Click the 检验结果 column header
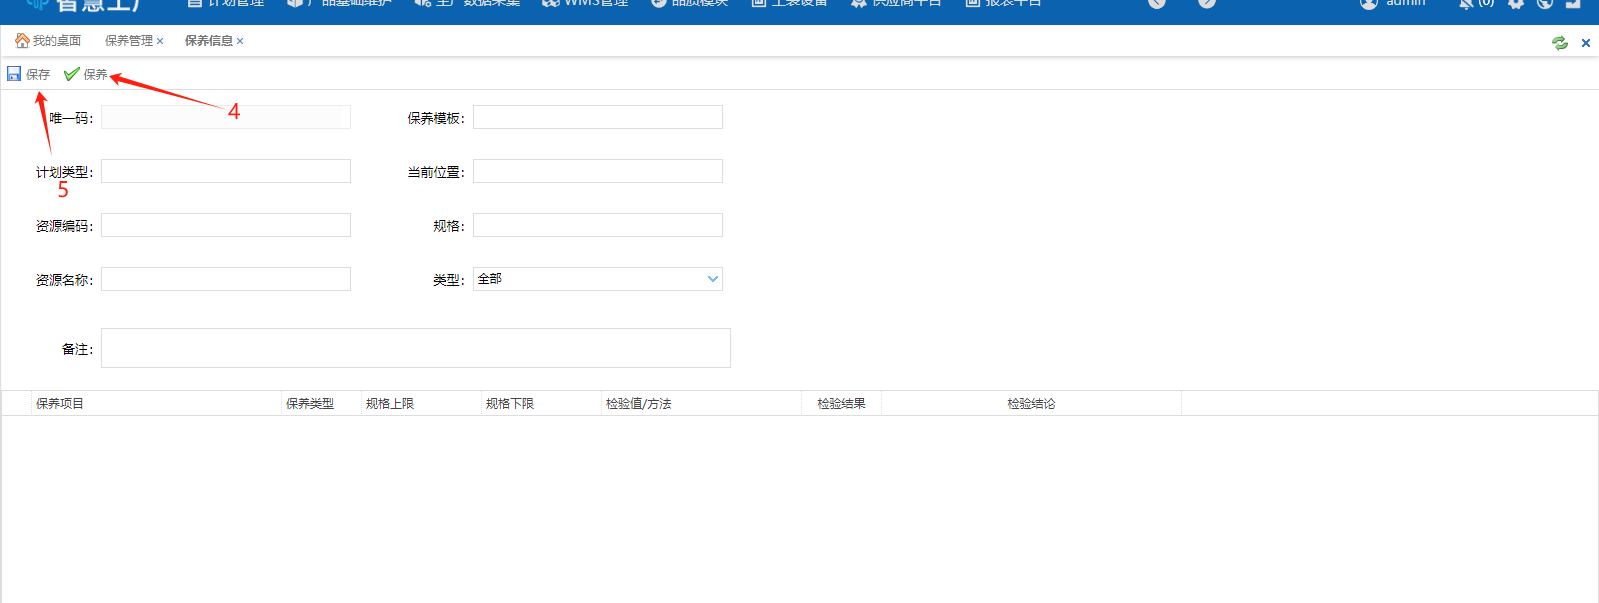Image resolution: width=1599 pixels, height=603 pixels. pyautogui.click(x=841, y=404)
